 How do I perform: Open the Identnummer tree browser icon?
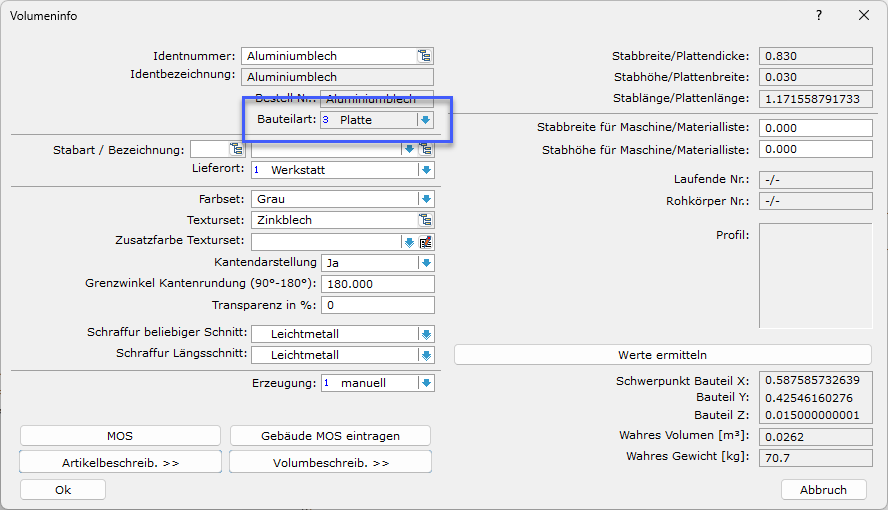click(425, 56)
